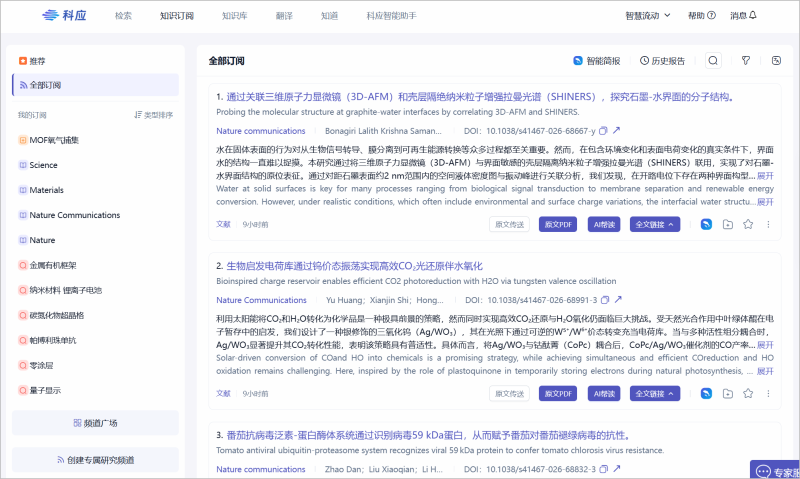The image size is (800, 479).
Task: Star the first article as favorite
Action: (747, 224)
